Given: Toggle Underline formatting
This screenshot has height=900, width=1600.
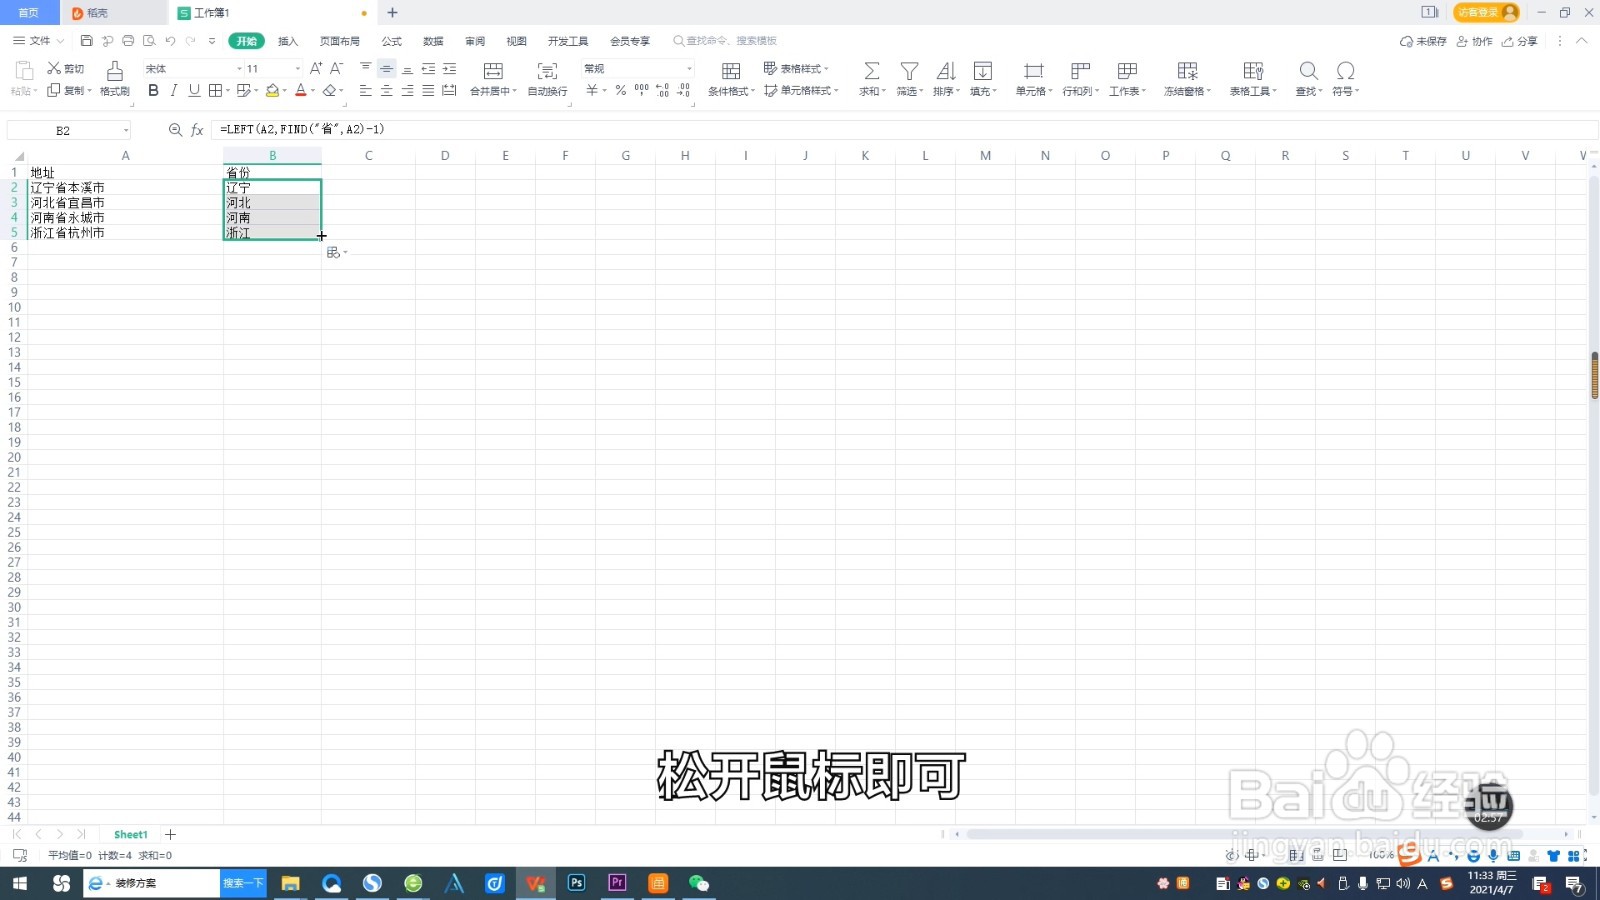Looking at the screenshot, I should tap(194, 91).
